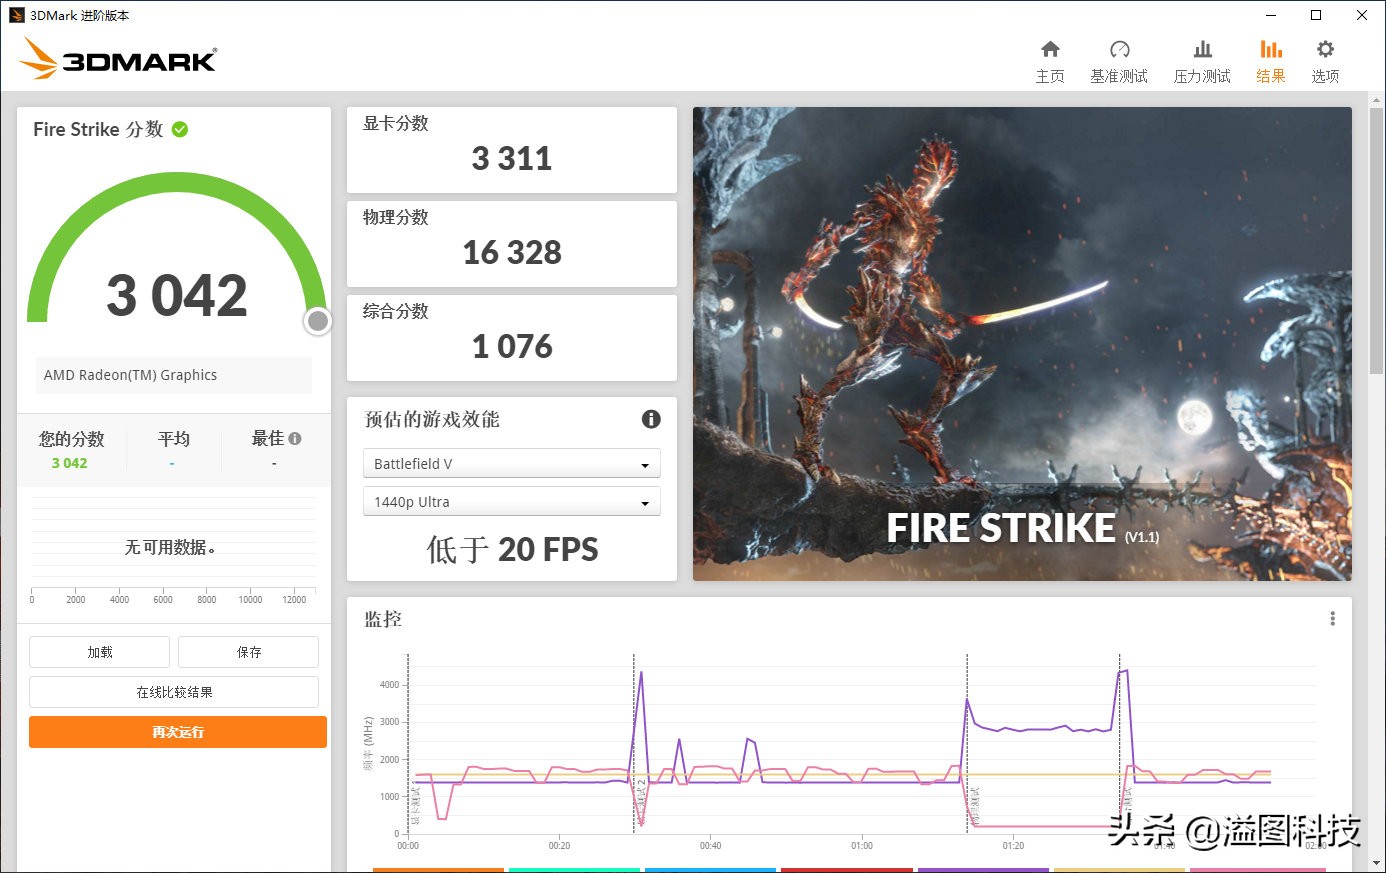Switch to the 压力测试 stress test tab
The height and width of the screenshot is (873, 1386).
(1202, 62)
